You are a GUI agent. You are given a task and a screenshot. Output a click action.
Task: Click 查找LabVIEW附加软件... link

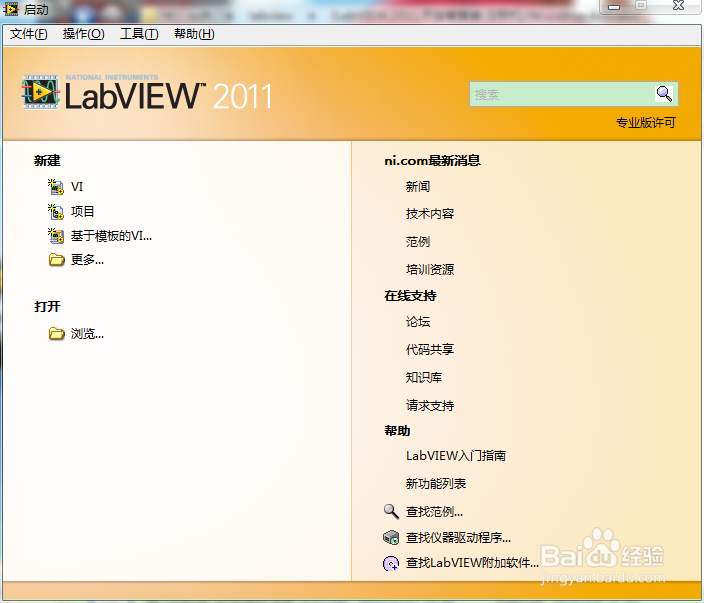[x=472, y=563]
